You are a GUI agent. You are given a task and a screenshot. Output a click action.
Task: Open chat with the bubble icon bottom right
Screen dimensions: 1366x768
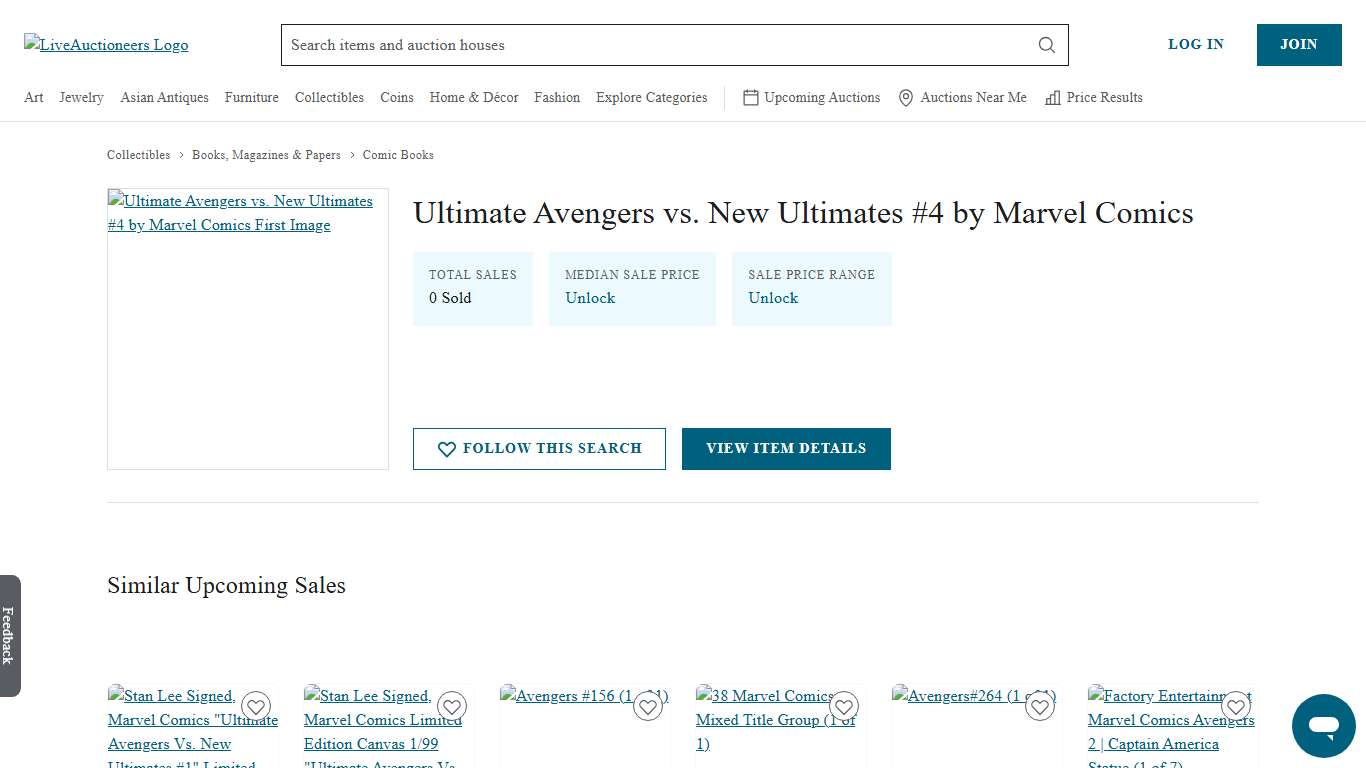tap(1323, 726)
